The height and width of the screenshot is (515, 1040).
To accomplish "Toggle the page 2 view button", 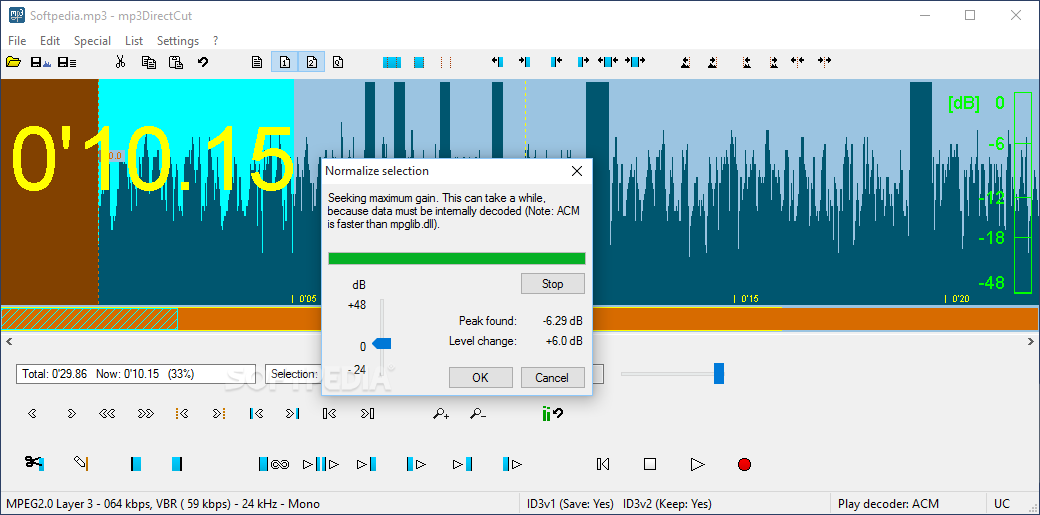I will (x=311, y=62).
